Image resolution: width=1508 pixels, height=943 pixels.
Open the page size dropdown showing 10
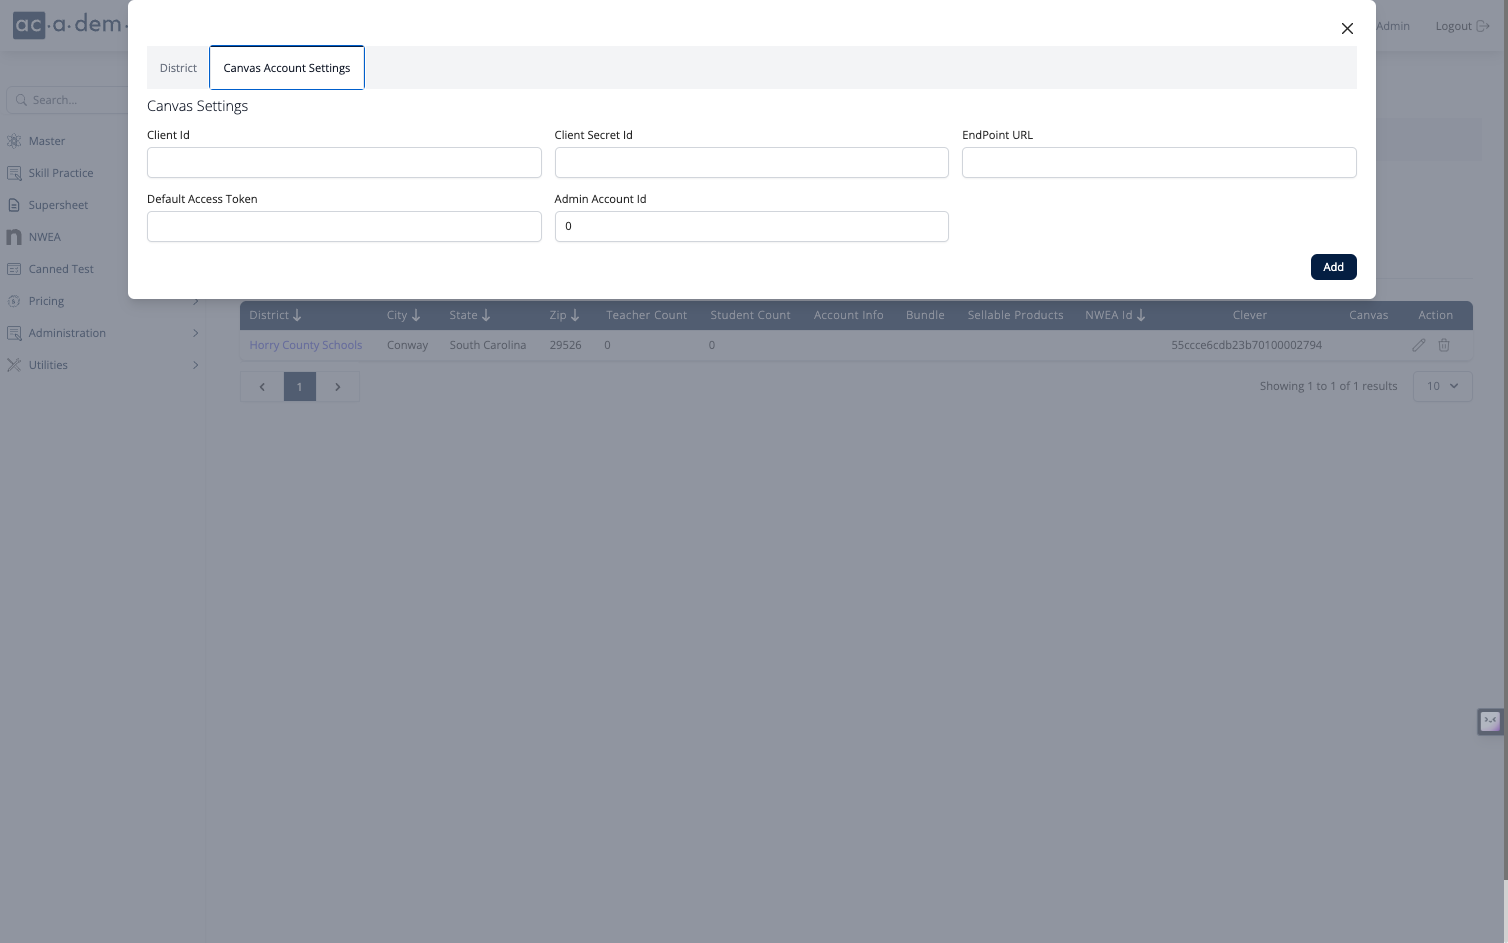(x=1442, y=386)
